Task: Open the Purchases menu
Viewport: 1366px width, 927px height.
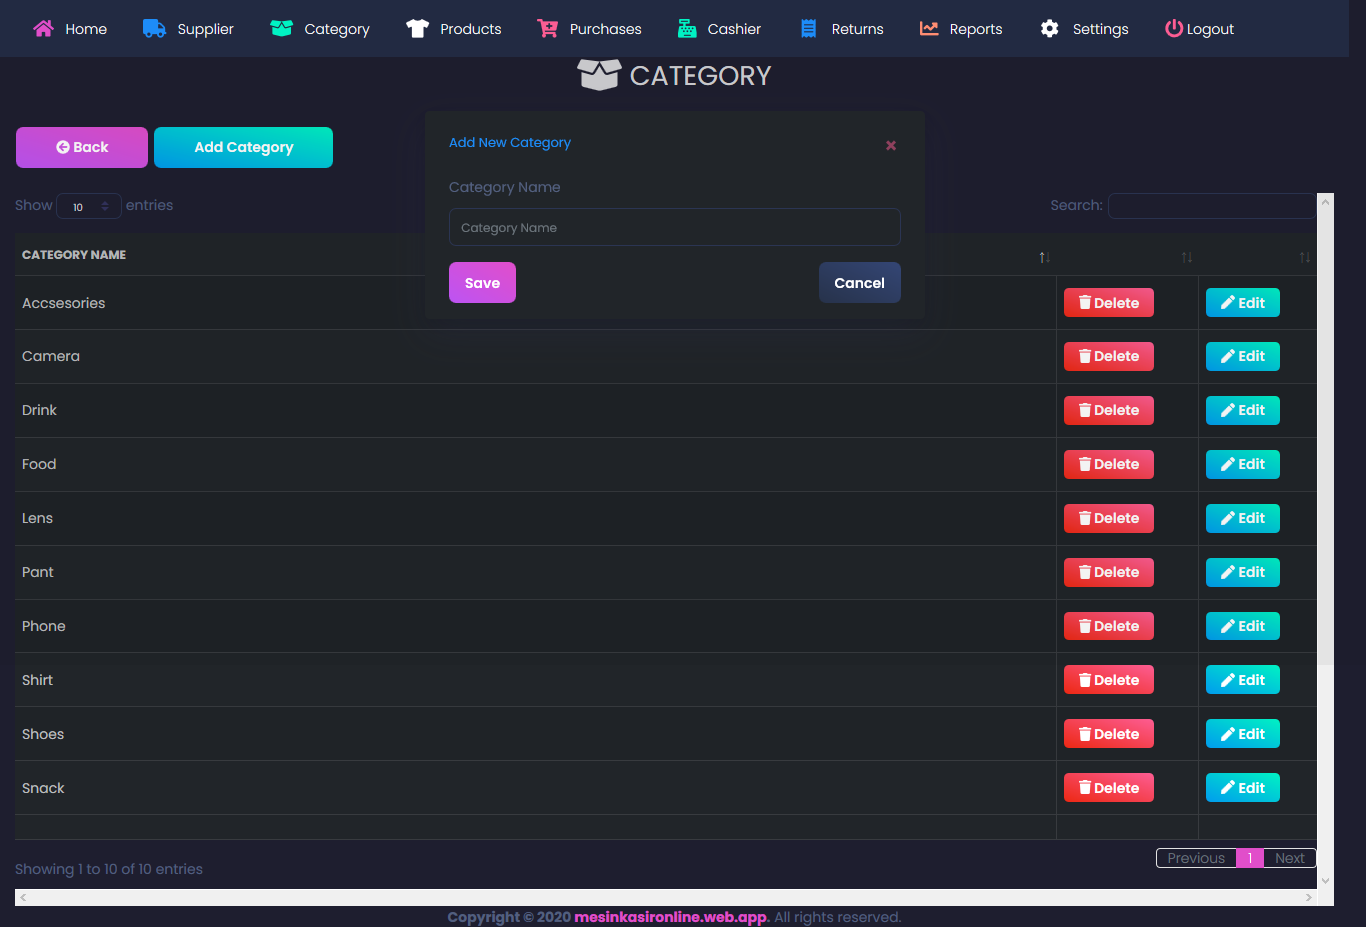Action: (x=606, y=29)
